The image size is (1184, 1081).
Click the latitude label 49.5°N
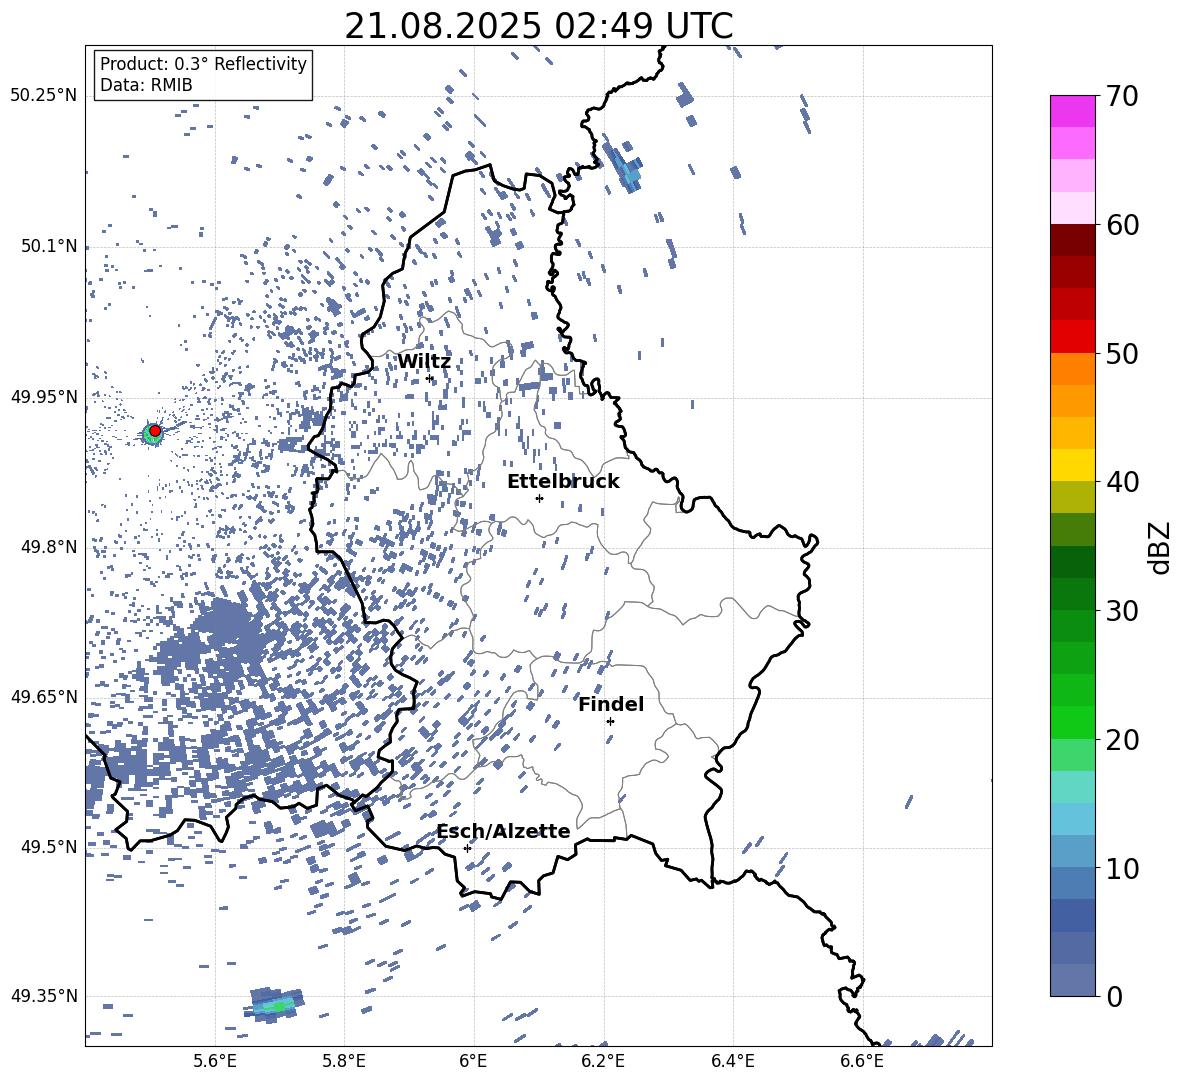[50, 846]
